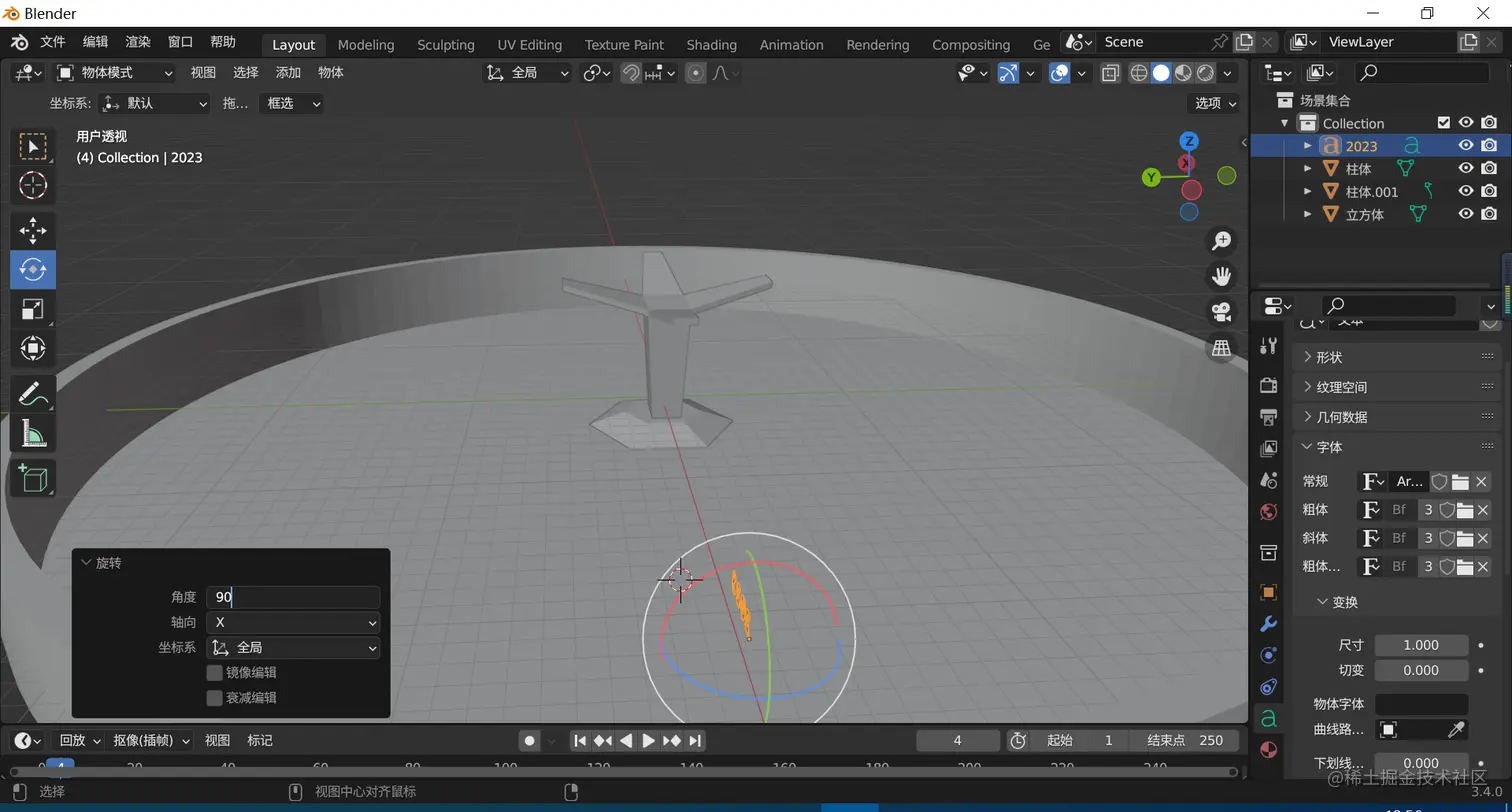
Task: Click the 角度 input field
Action: 293,597
